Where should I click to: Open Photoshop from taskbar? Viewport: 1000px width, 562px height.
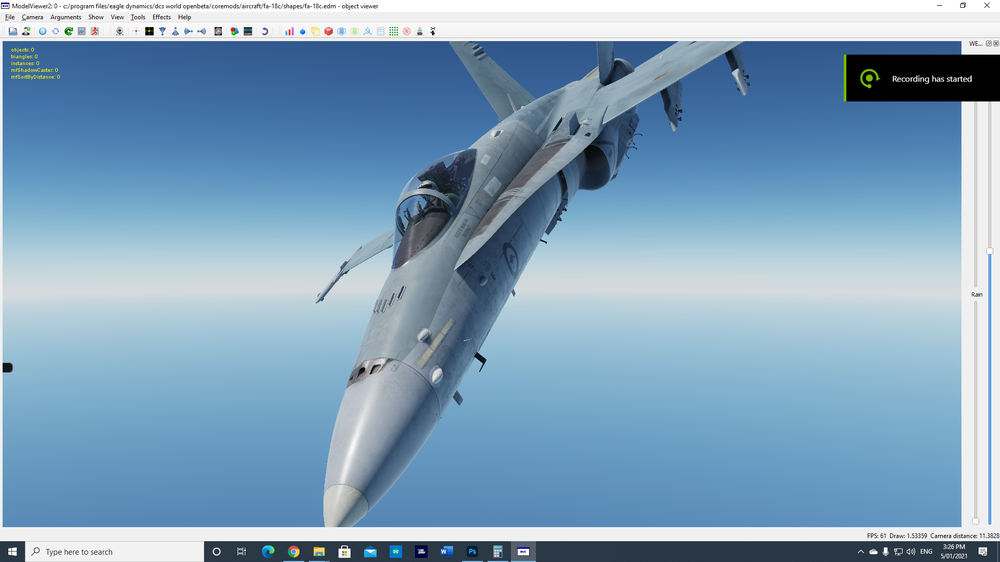point(472,552)
